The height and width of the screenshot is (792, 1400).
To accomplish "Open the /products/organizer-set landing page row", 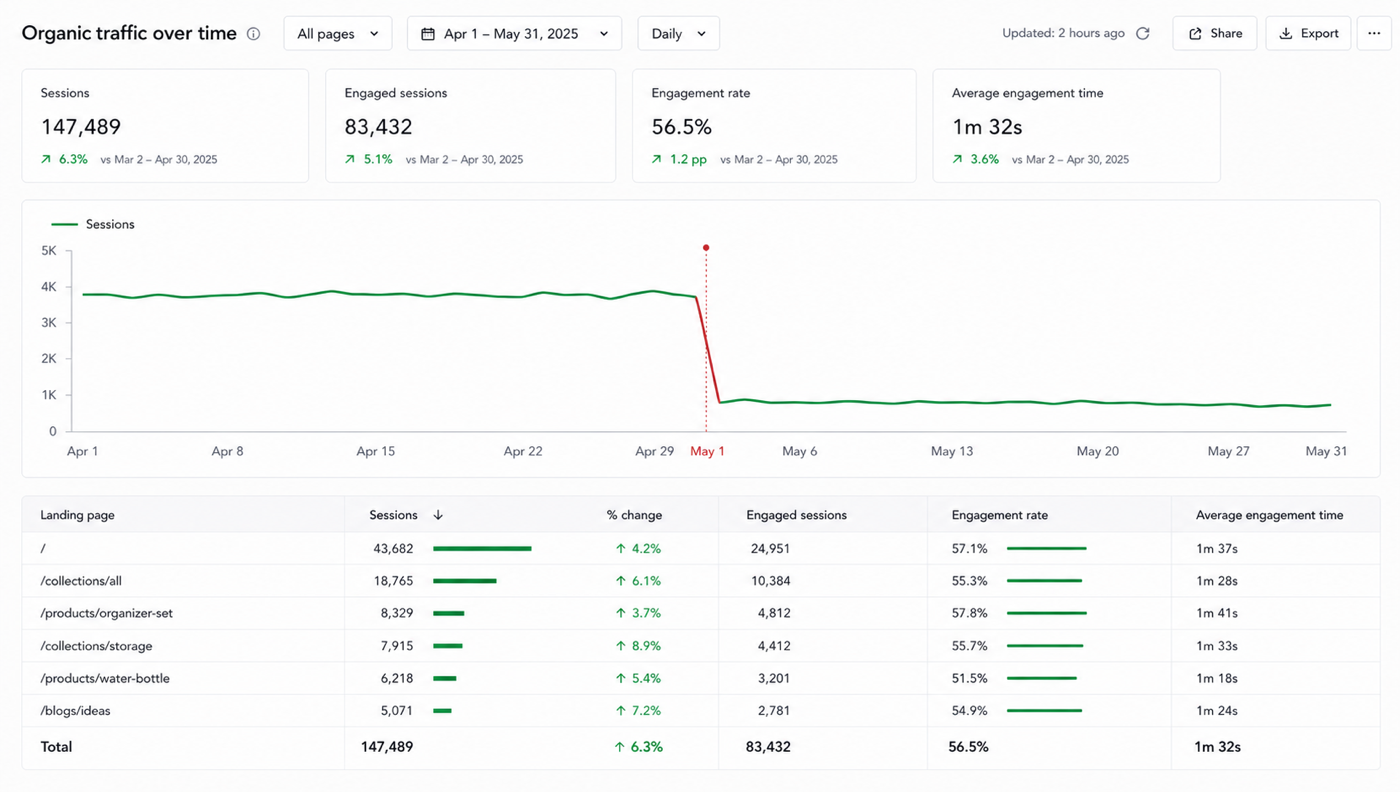I will coord(701,613).
